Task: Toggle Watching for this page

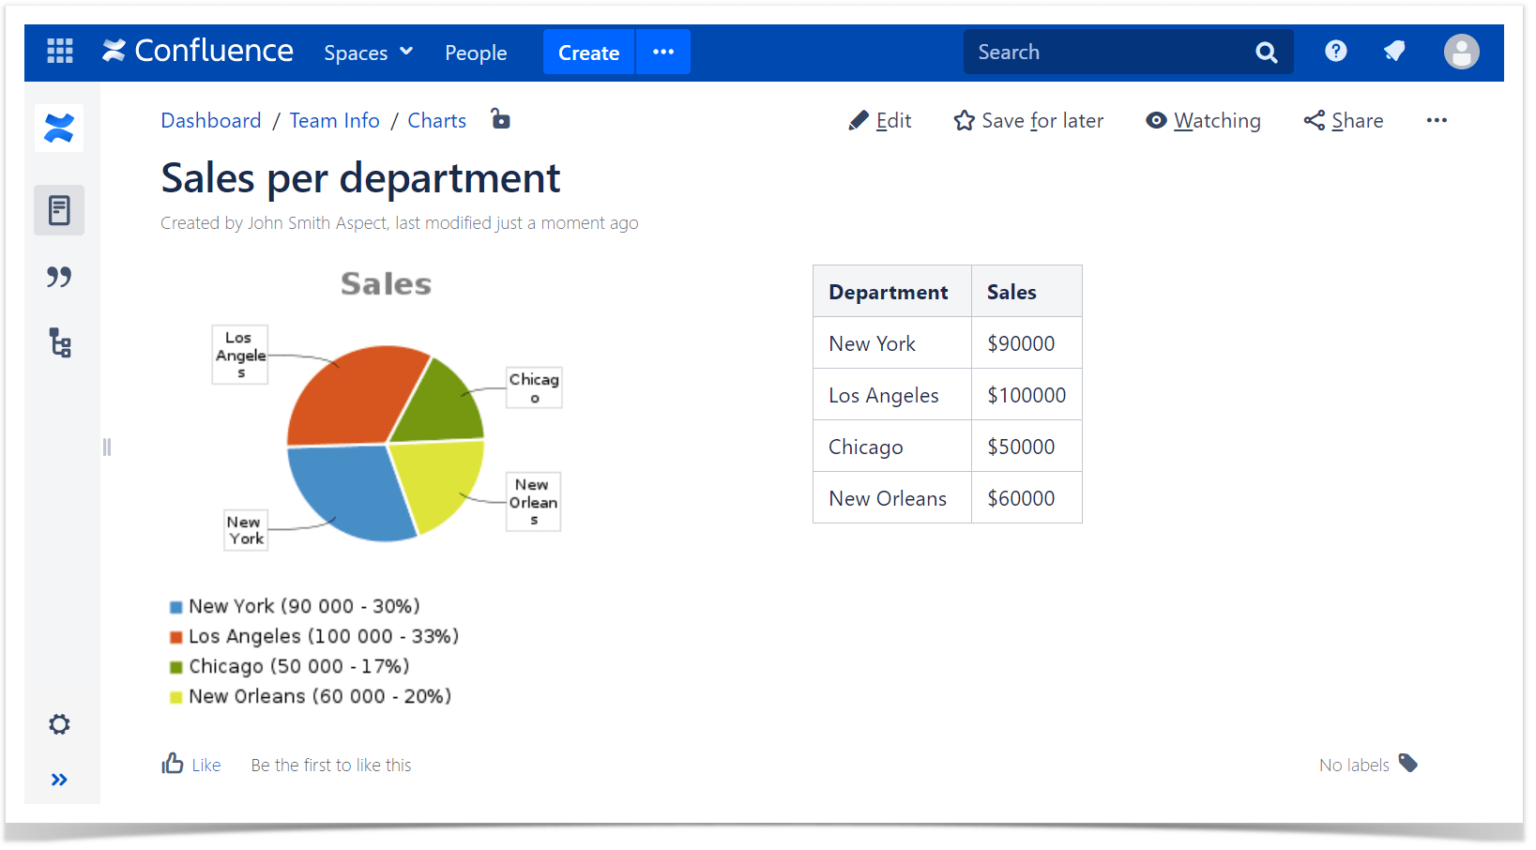Action: tap(1203, 120)
